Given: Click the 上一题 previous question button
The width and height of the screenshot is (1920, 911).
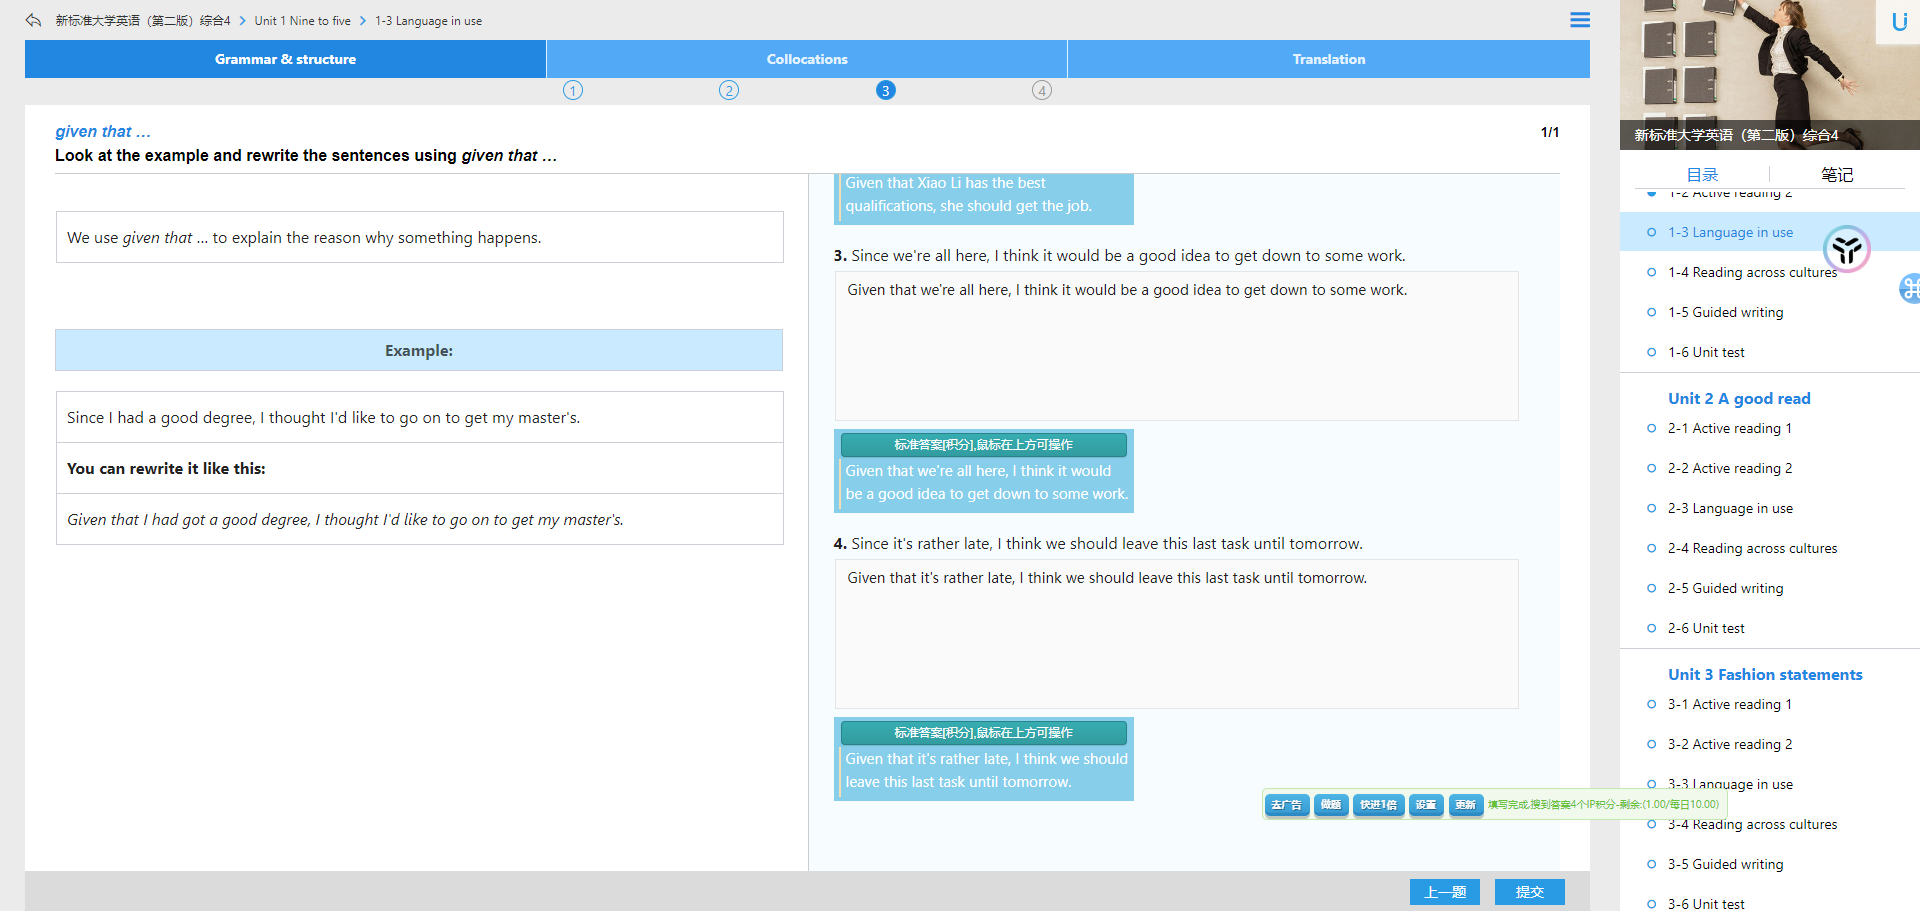Looking at the screenshot, I should (x=1444, y=892).
